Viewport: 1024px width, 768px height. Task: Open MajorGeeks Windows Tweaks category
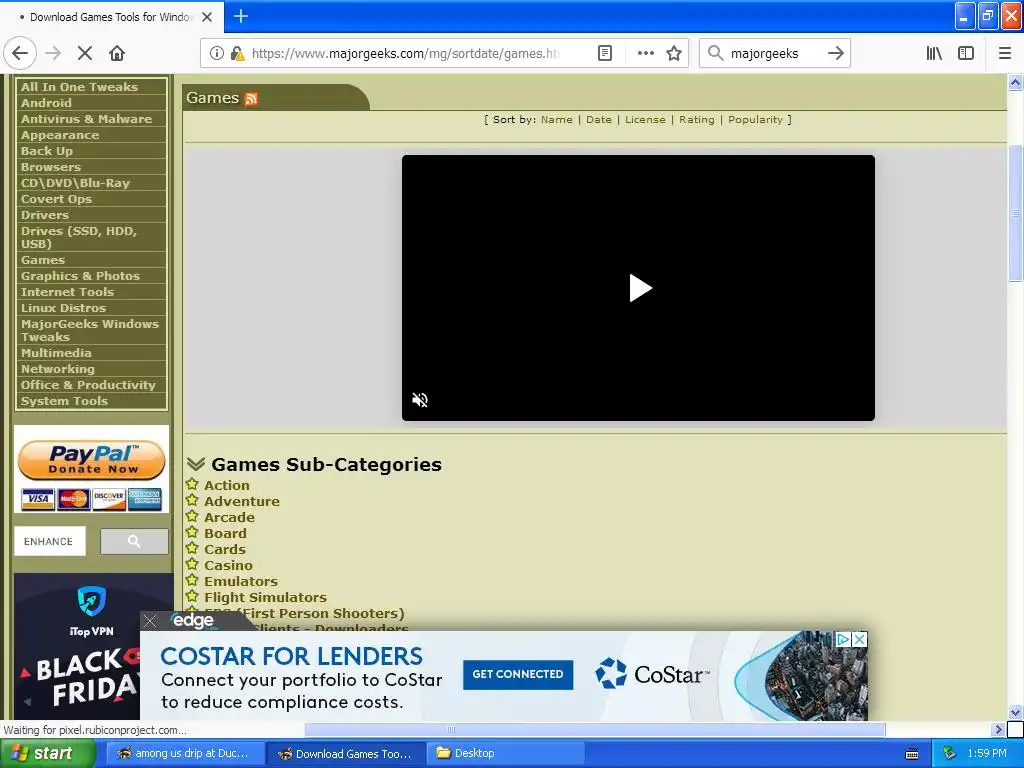pyautogui.click(x=91, y=330)
